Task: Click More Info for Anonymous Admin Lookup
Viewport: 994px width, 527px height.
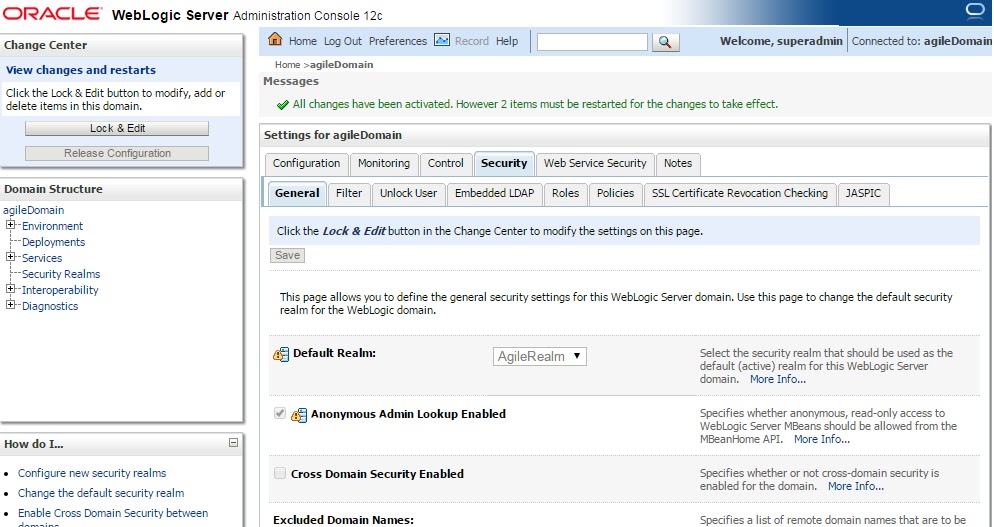Action: pos(822,439)
